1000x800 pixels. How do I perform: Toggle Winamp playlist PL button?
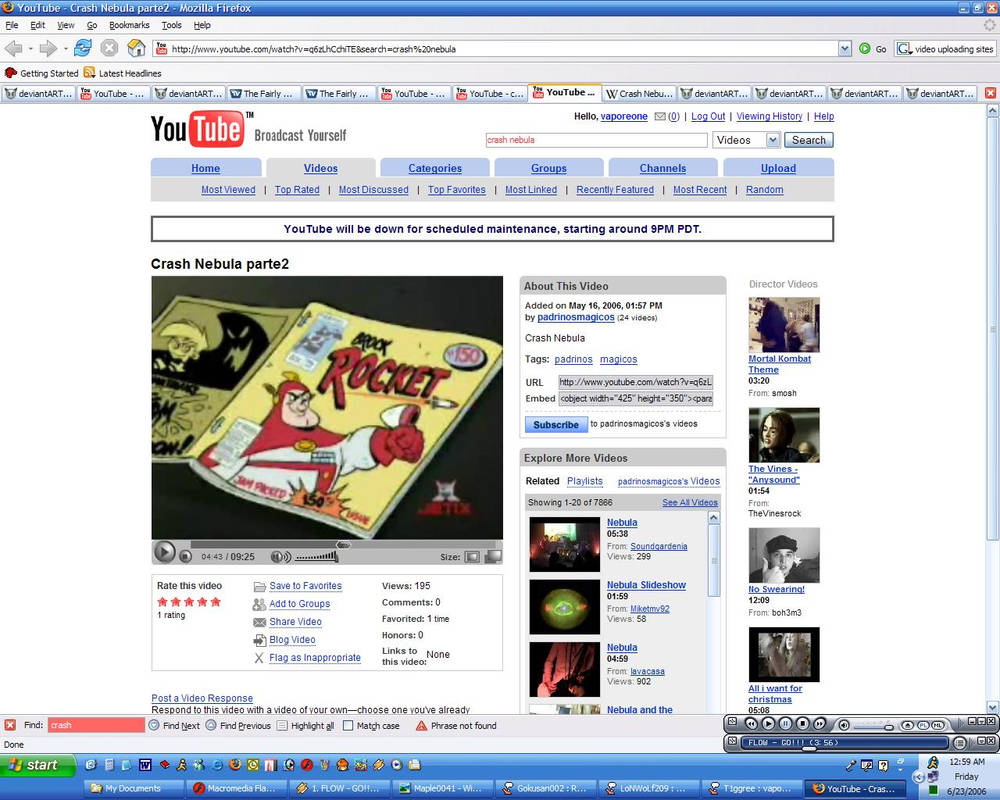click(922, 725)
